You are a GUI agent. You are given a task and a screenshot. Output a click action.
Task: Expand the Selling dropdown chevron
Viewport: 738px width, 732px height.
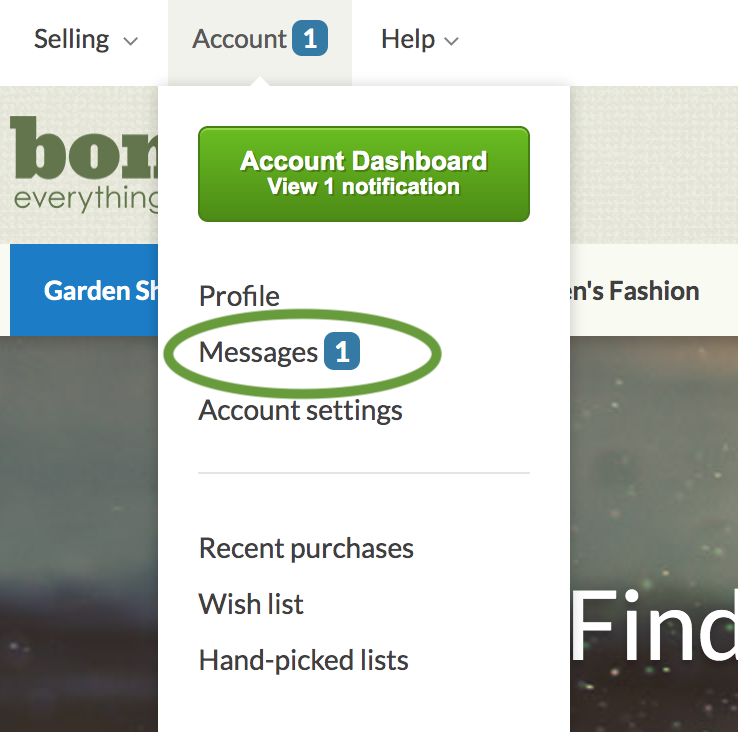[130, 41]
